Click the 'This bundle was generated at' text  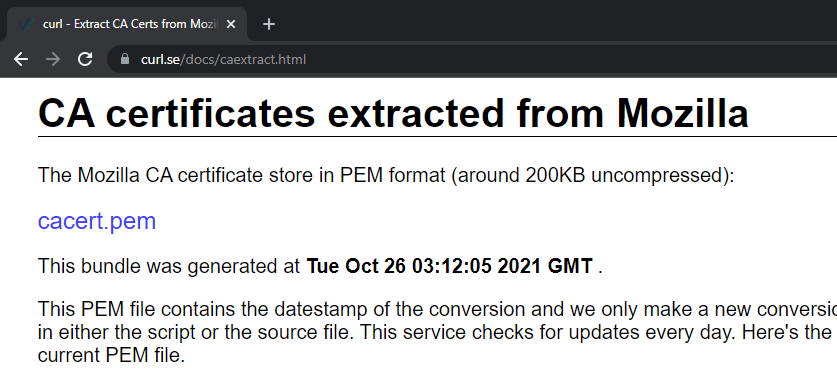[x=169, y=266]
